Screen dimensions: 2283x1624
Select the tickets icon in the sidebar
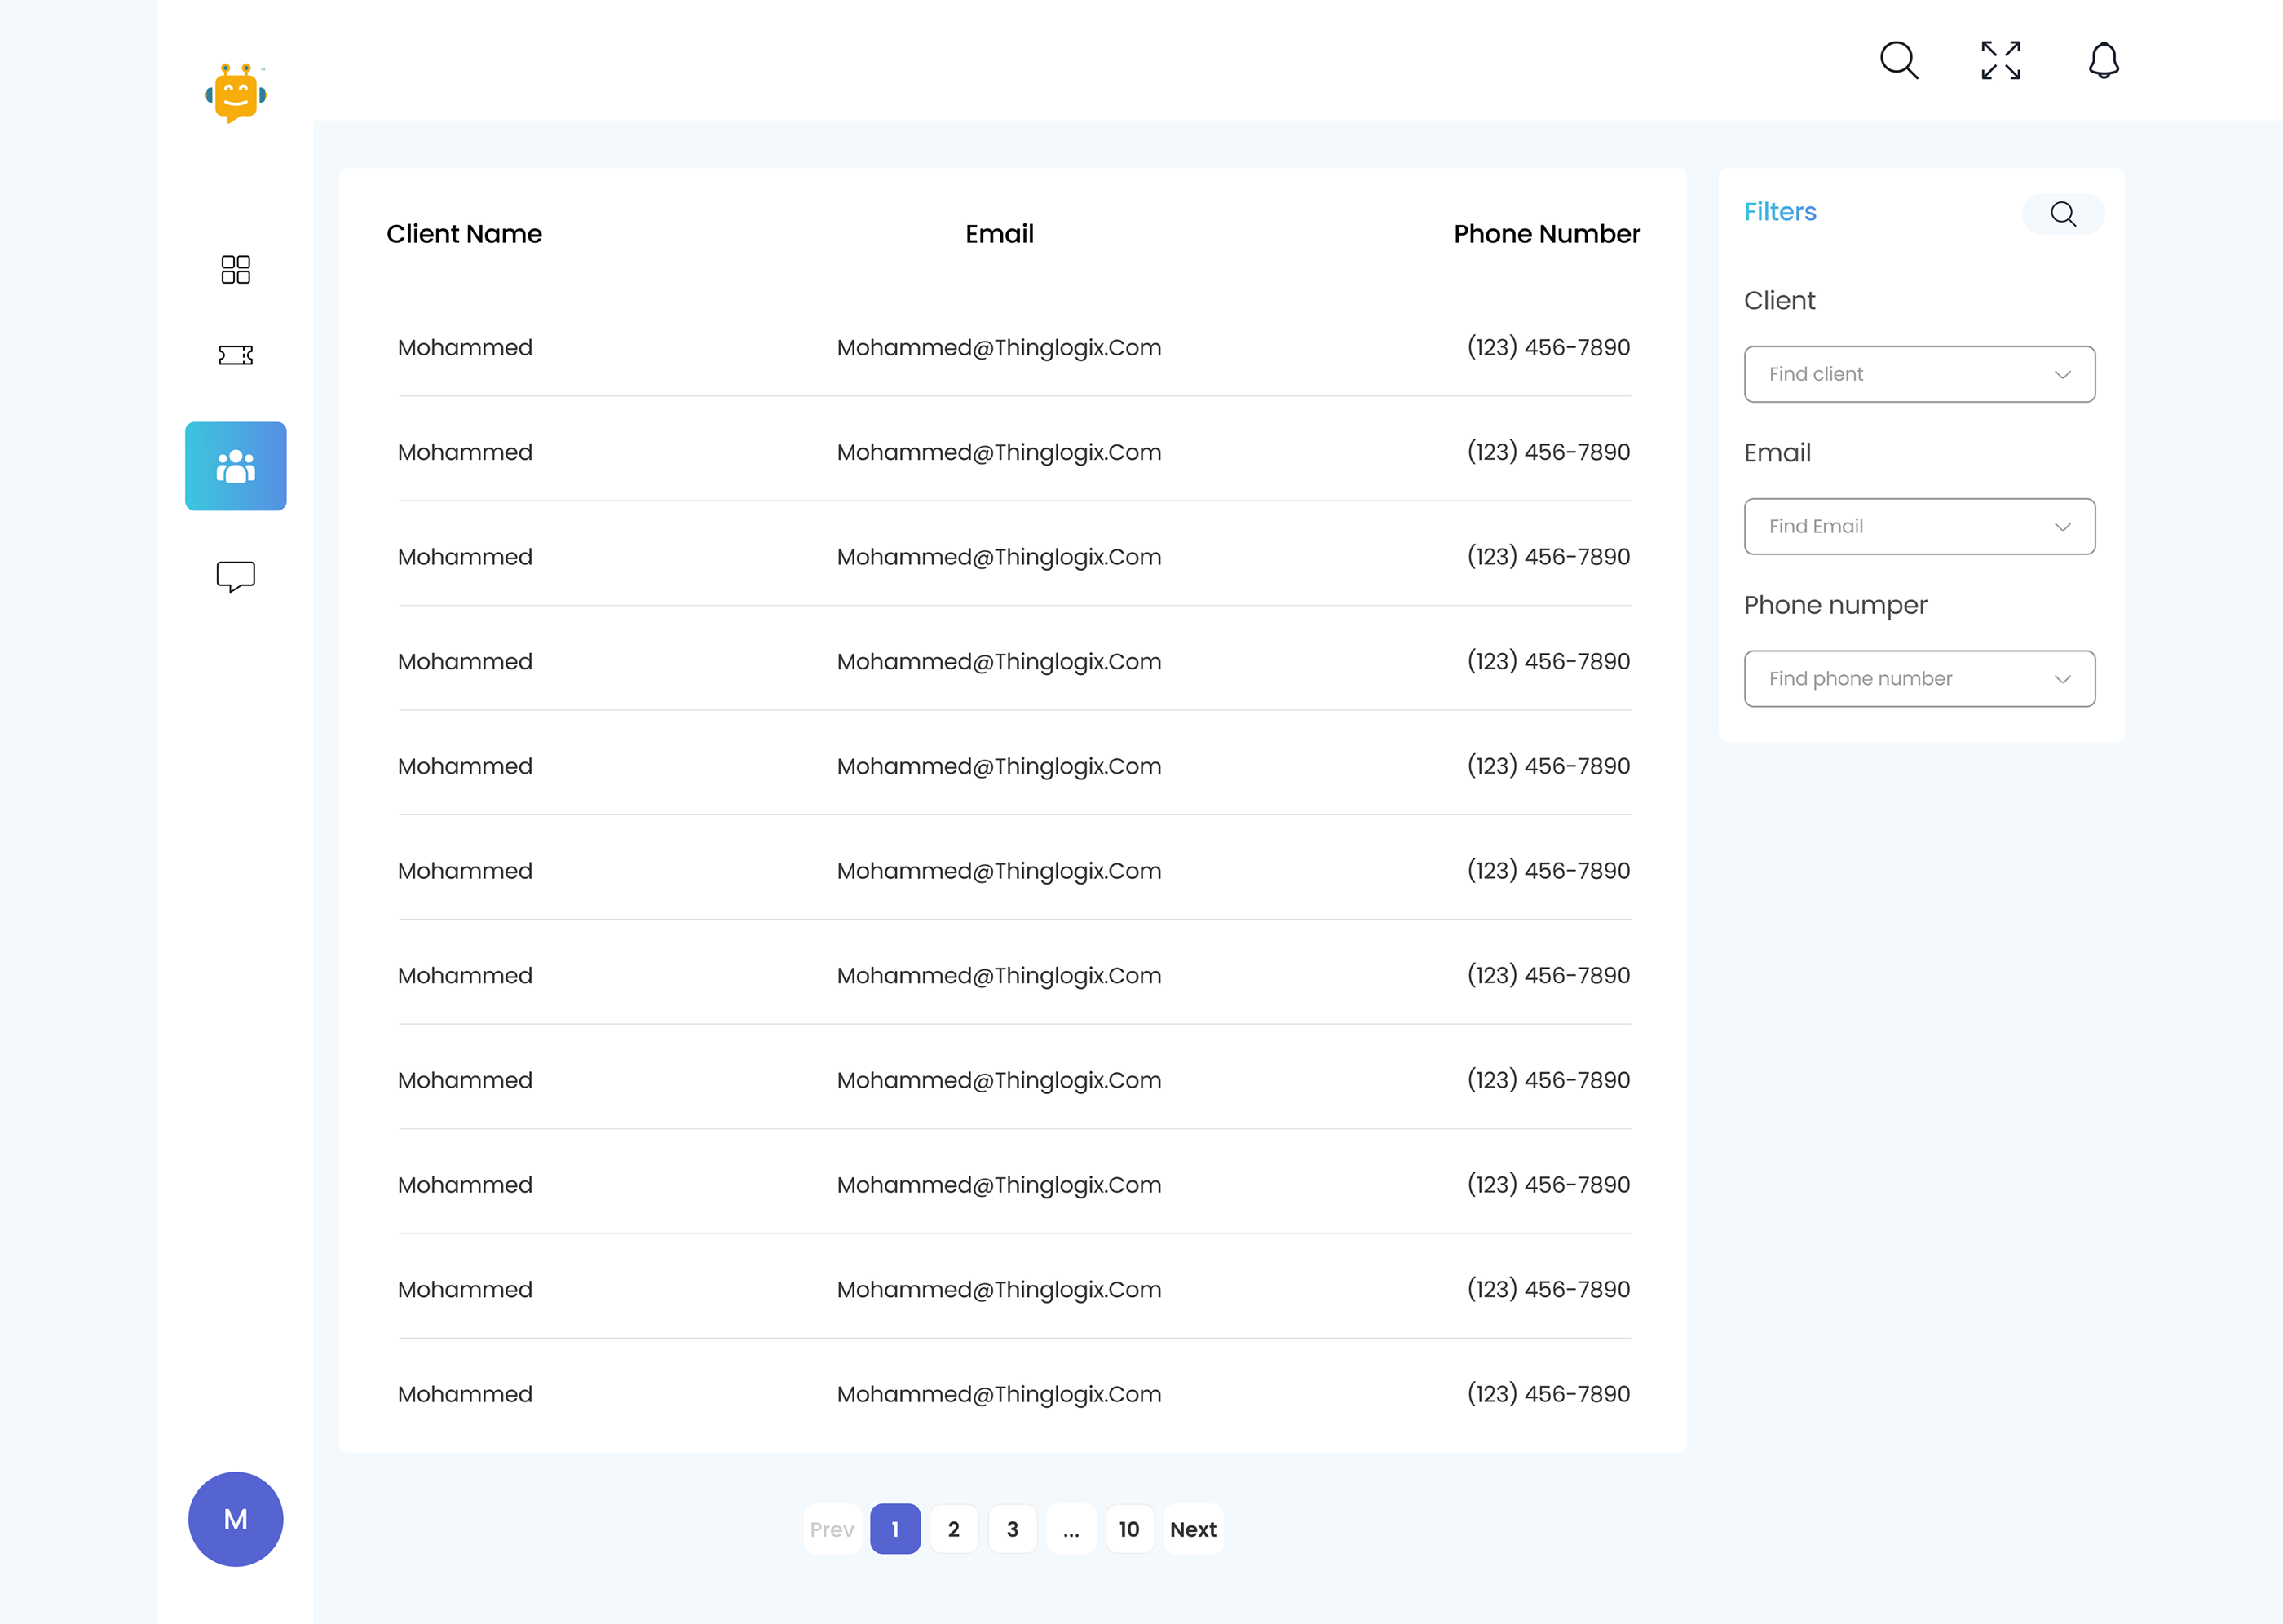[235, 355]
